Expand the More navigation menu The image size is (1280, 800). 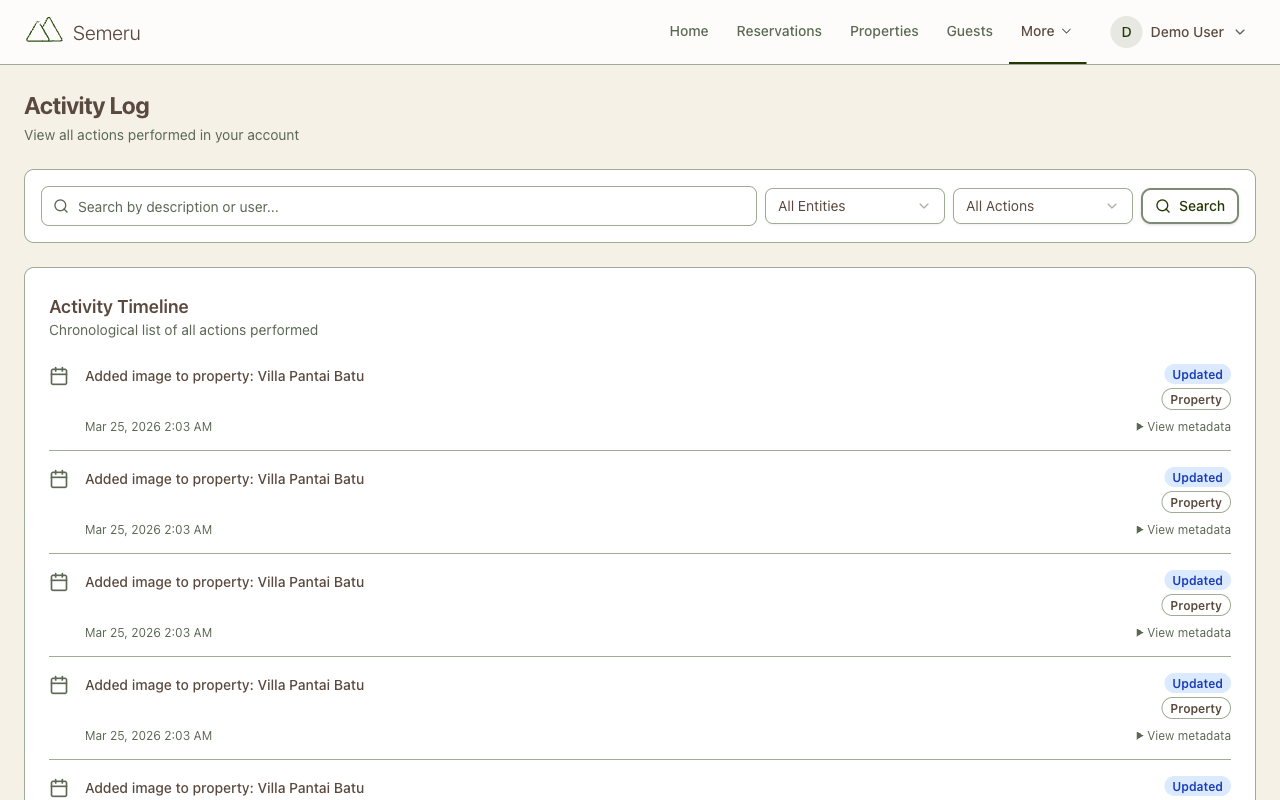point(1047,31)
